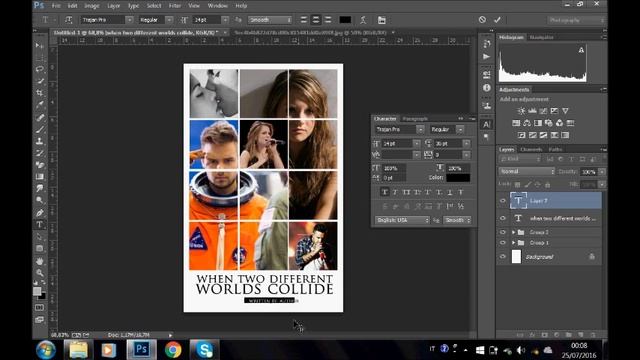Click the Opacity value field
Image resolution: width=640 pixels, height=360 pixels.
[x=589, y=172]
